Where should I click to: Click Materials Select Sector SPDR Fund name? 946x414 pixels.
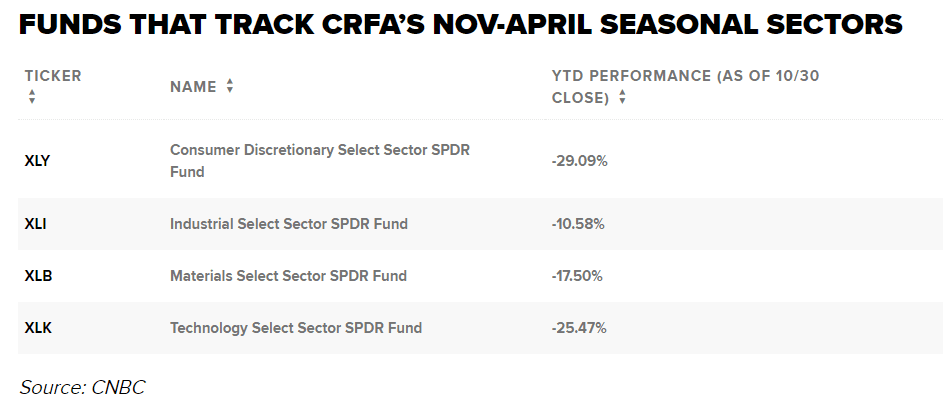288,276
